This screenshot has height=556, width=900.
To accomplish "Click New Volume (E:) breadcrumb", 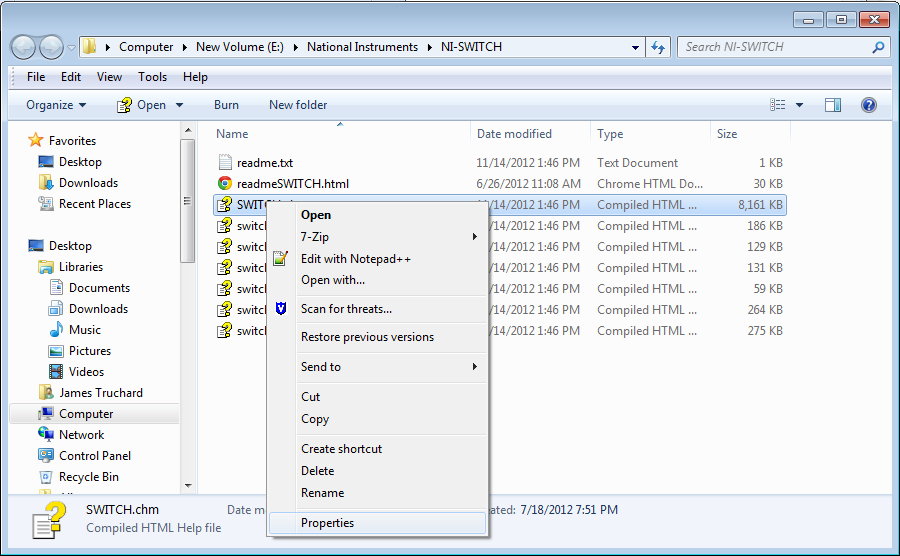I will click(x=240, y=47).
